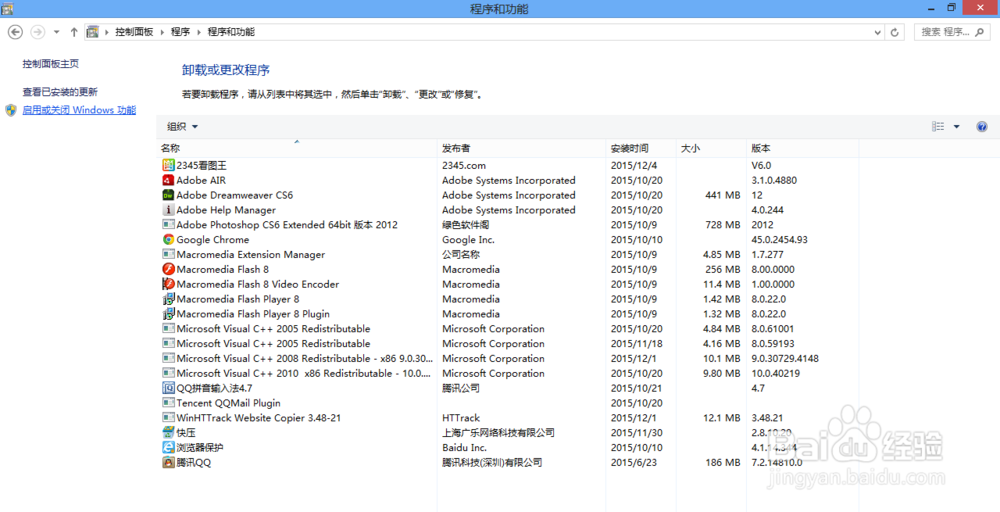This screenshot has width=1000, height=512.
Task: Navigate to 程序 in breadcrumb
Action: [x=180, y=32]
